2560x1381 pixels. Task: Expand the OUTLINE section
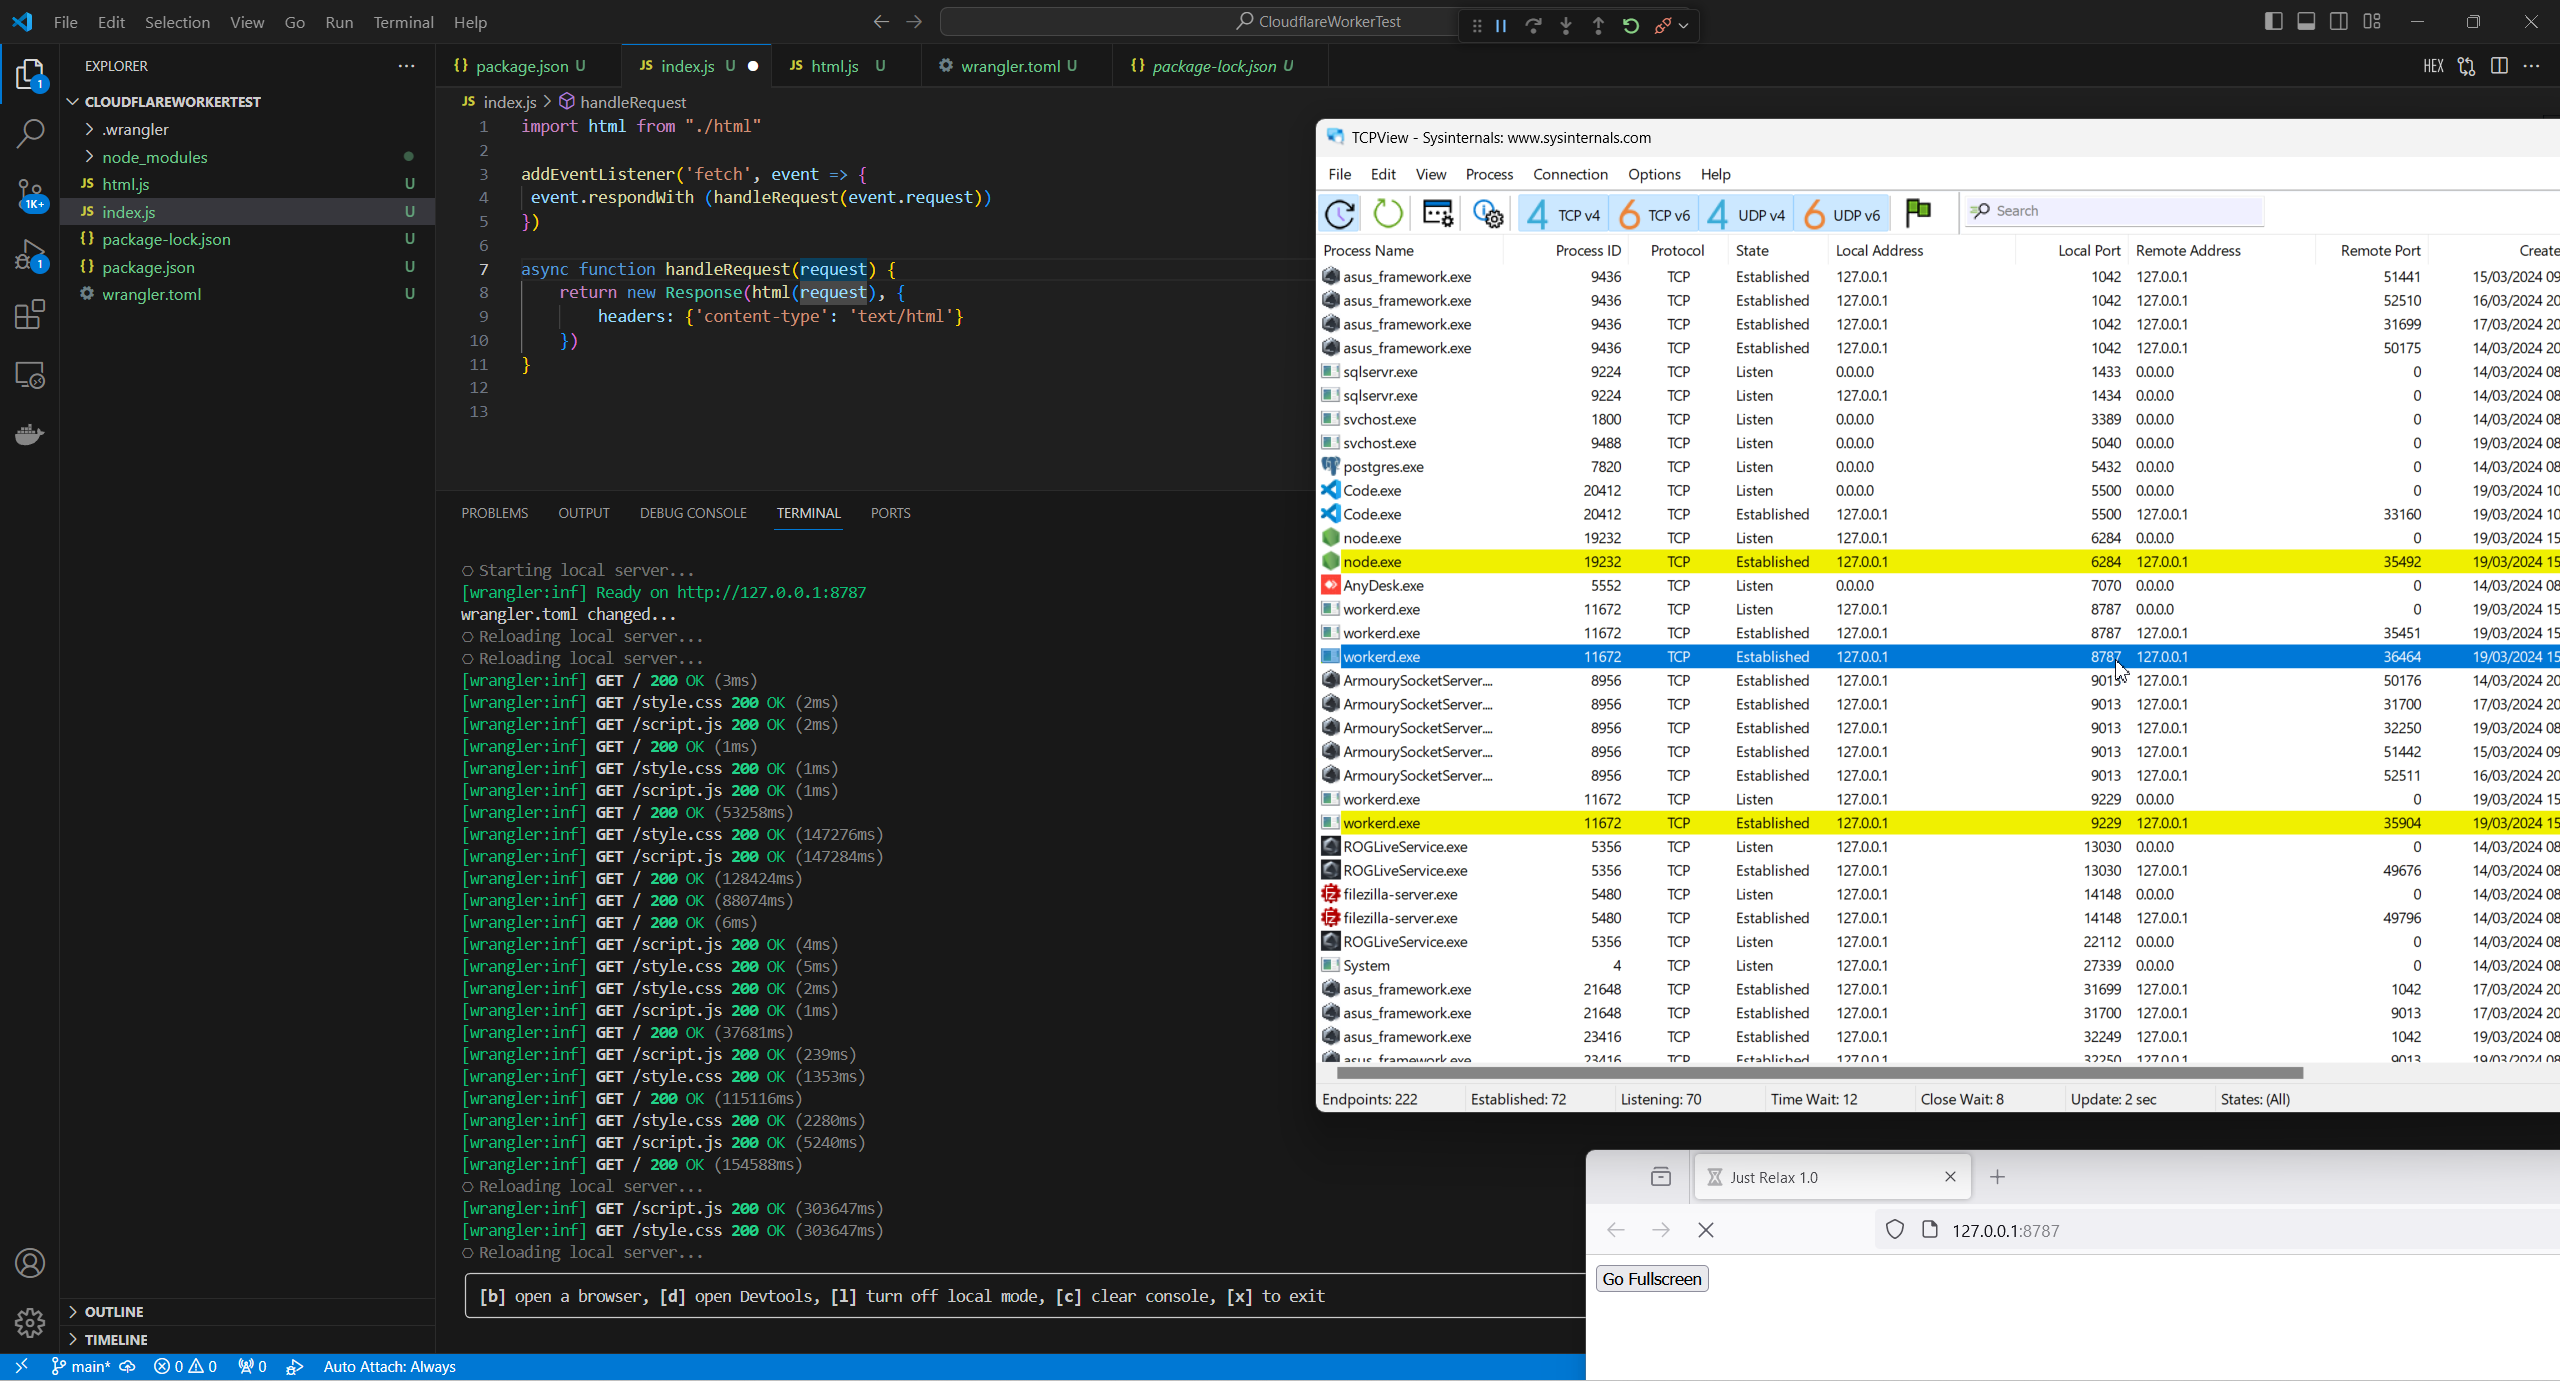point(114,1311)
